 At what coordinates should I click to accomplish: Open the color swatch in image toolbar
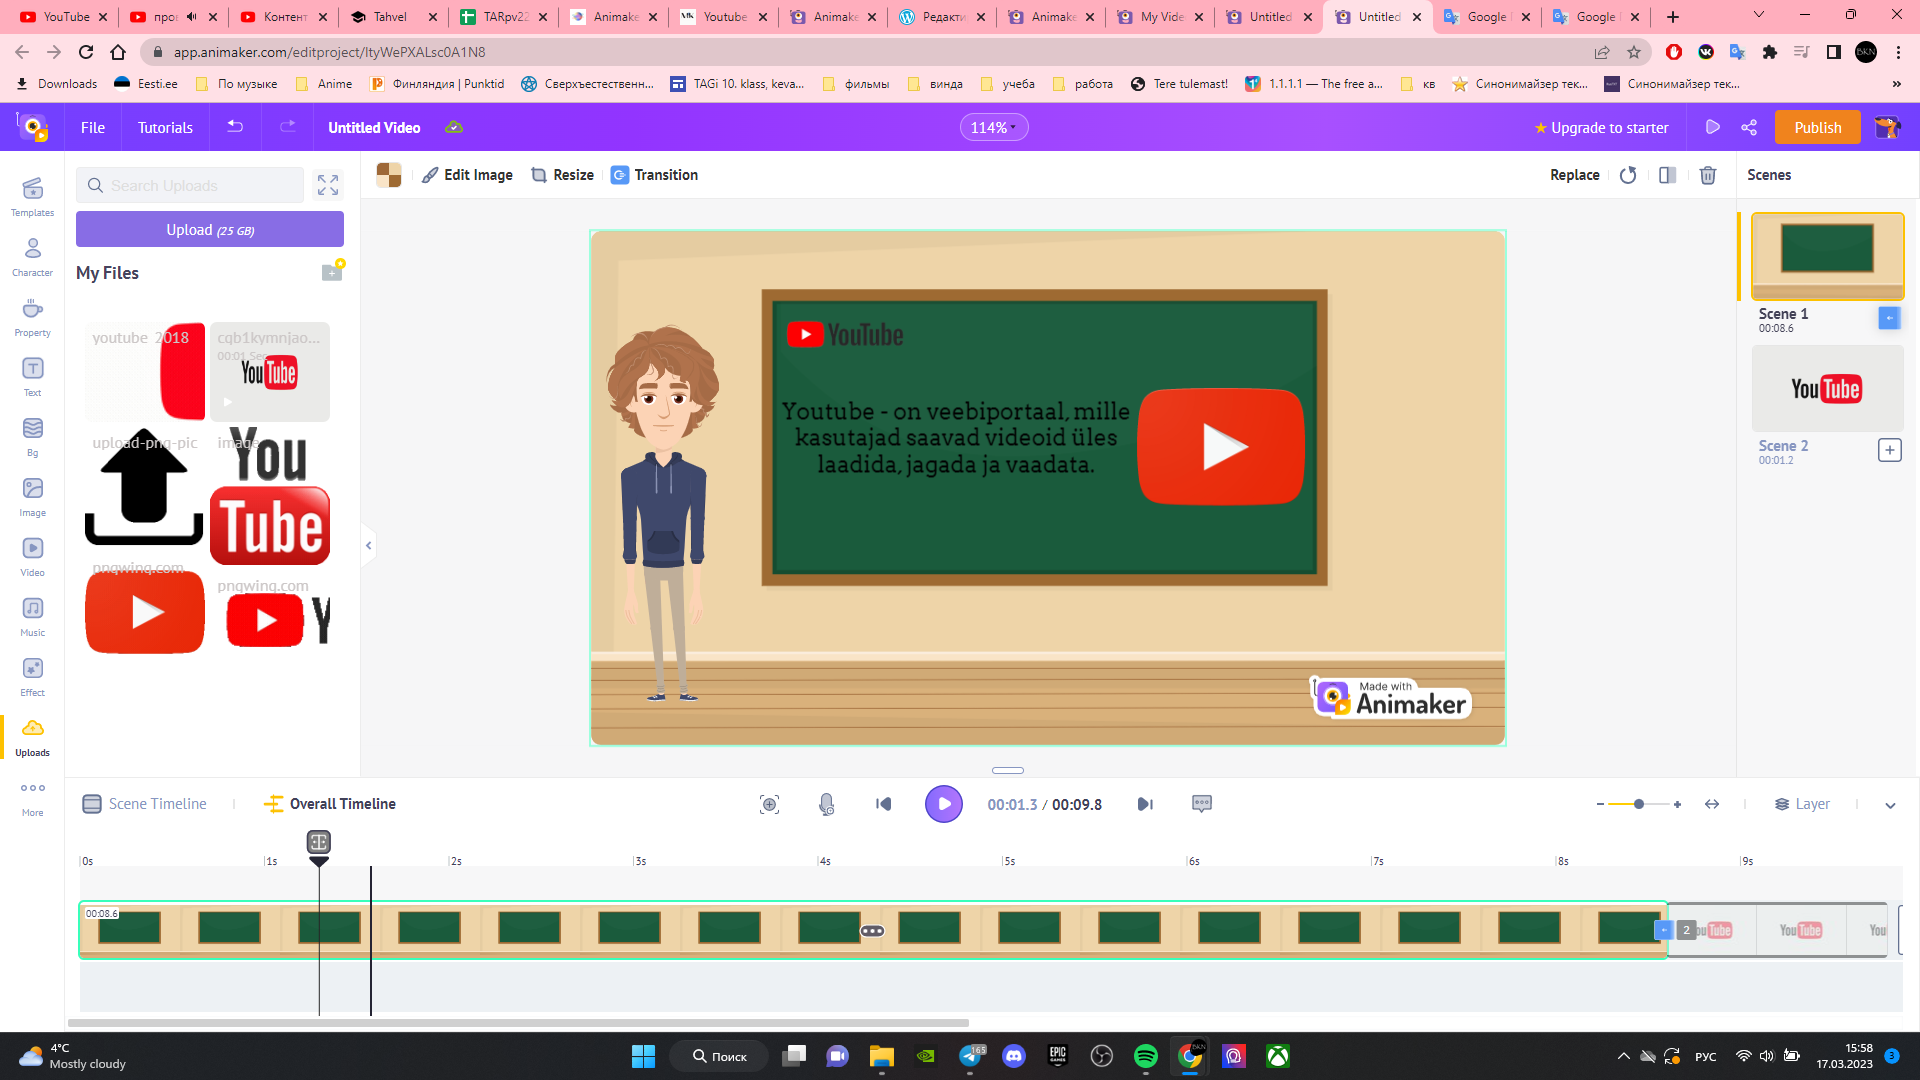coord(389,175)
